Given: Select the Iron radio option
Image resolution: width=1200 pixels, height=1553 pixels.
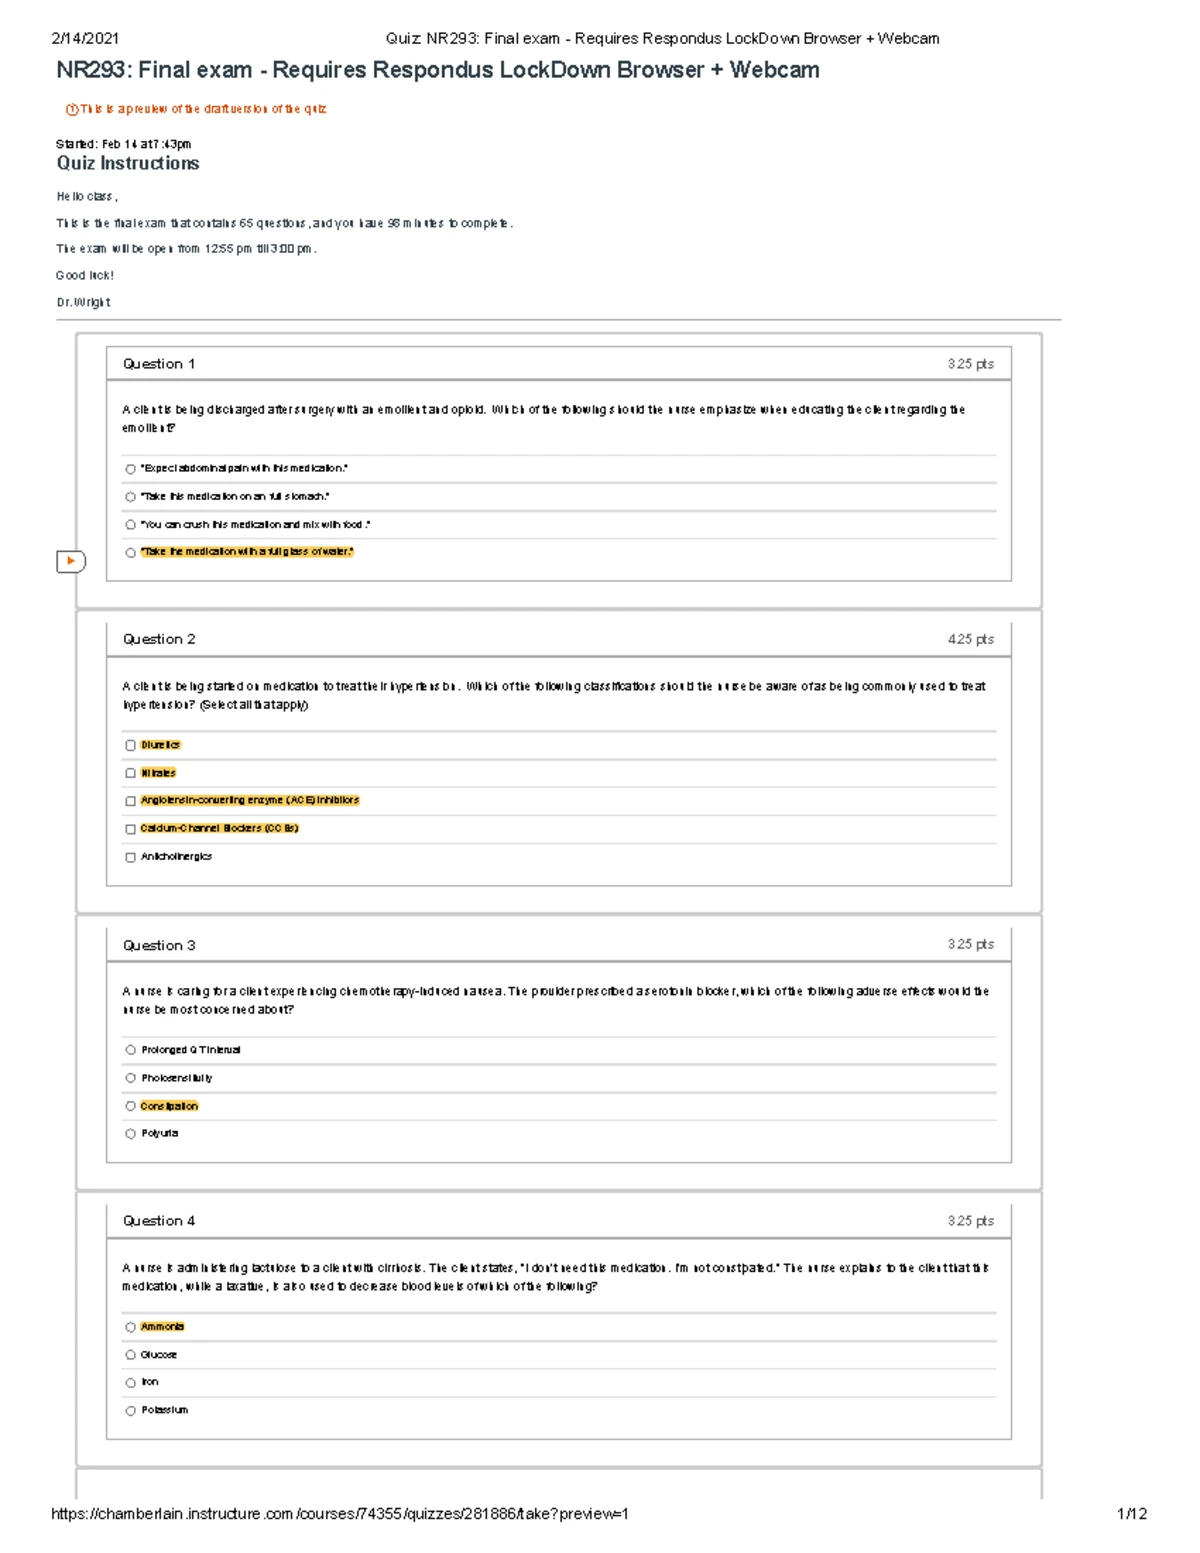Looking at the screenshot, I should click(130, 1383).
